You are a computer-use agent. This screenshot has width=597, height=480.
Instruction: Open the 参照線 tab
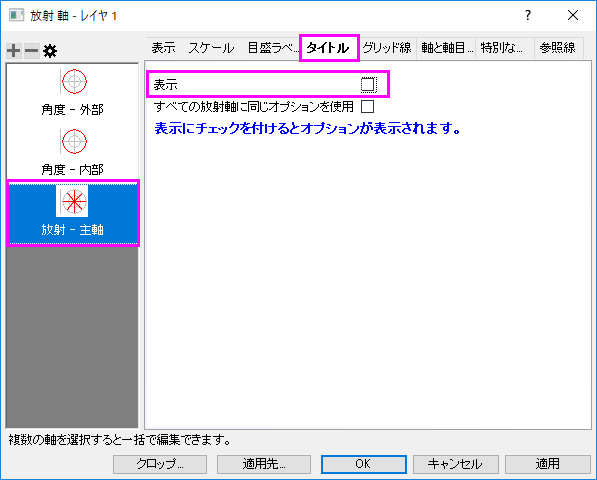(557, 48)
